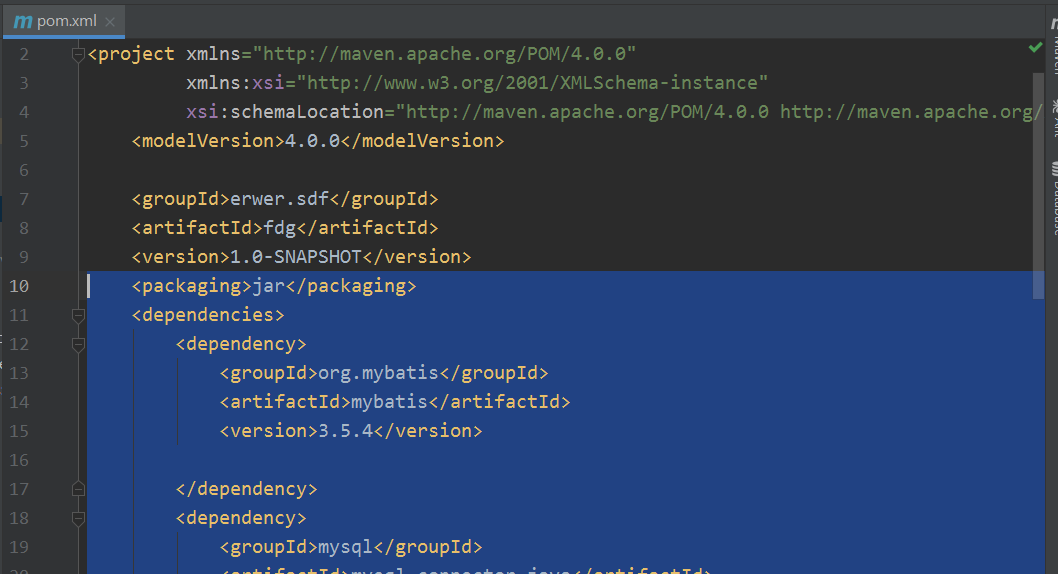Click line number 15 in gutter

tap(19, 431)
